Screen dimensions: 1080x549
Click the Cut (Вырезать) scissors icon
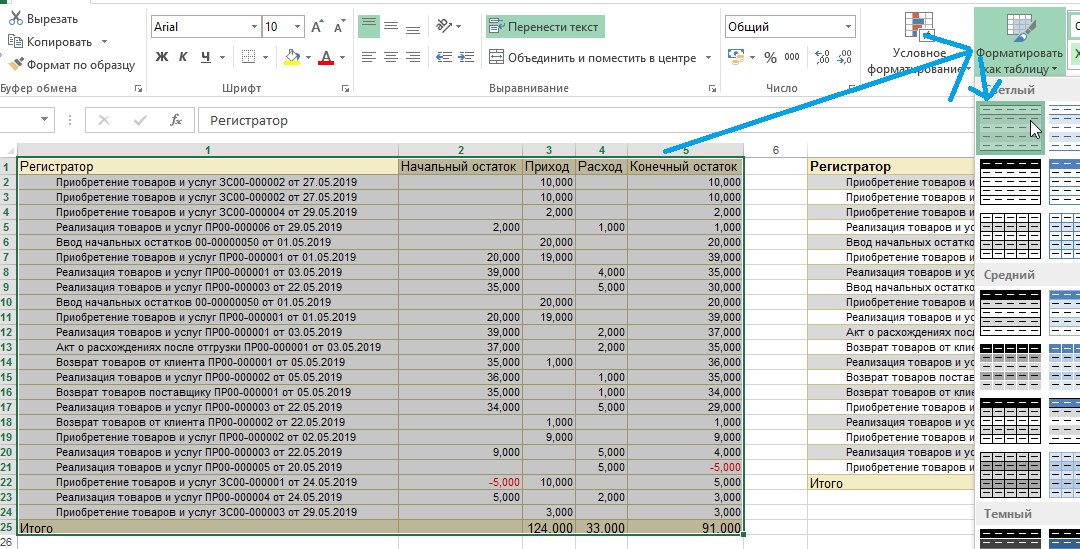tap(16, 19)
